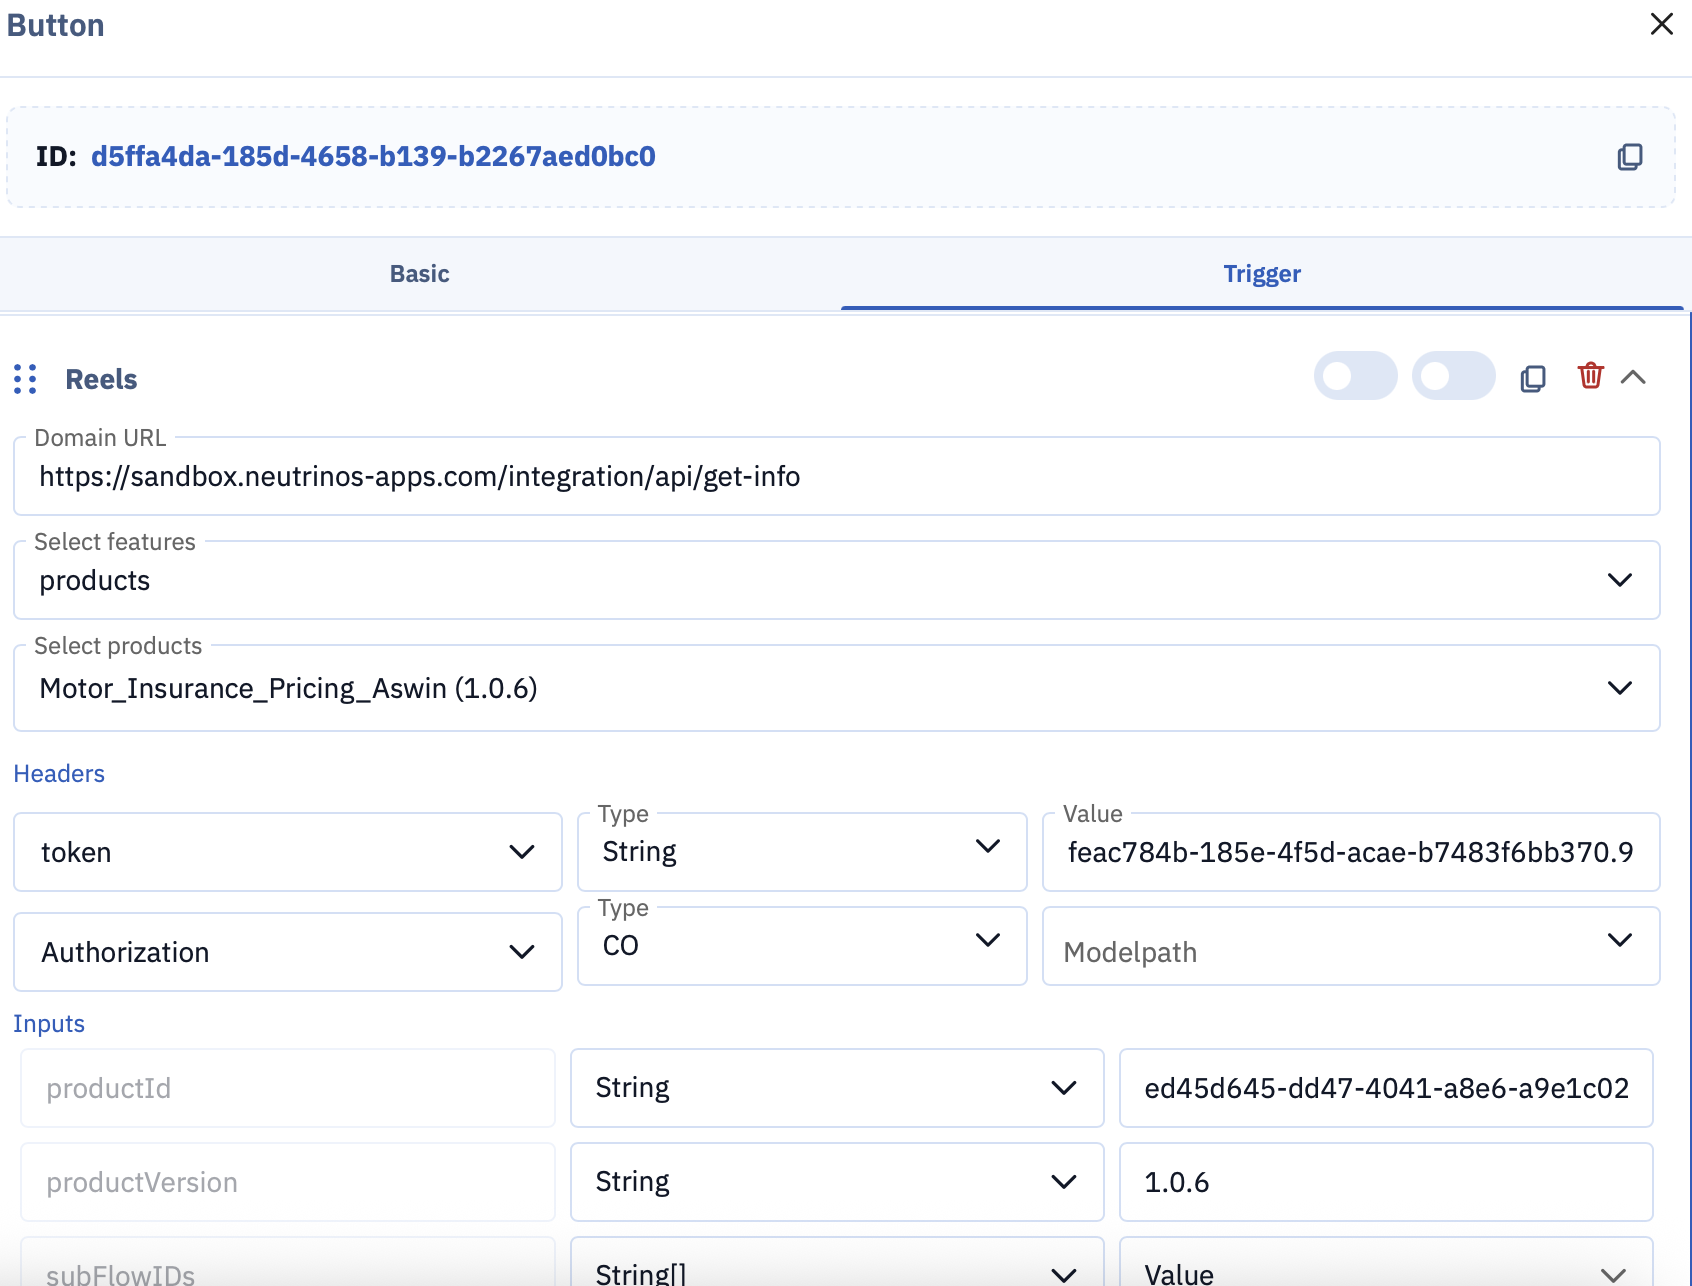Screen dimensions: 1692x1286
Task: Copy the component ID to clipboard
Action: 1630,157
